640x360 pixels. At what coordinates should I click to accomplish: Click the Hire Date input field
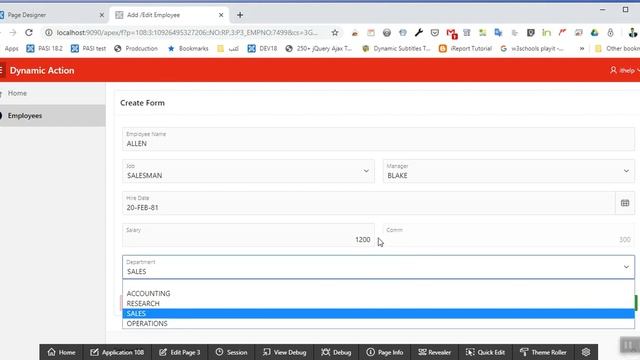369,203
